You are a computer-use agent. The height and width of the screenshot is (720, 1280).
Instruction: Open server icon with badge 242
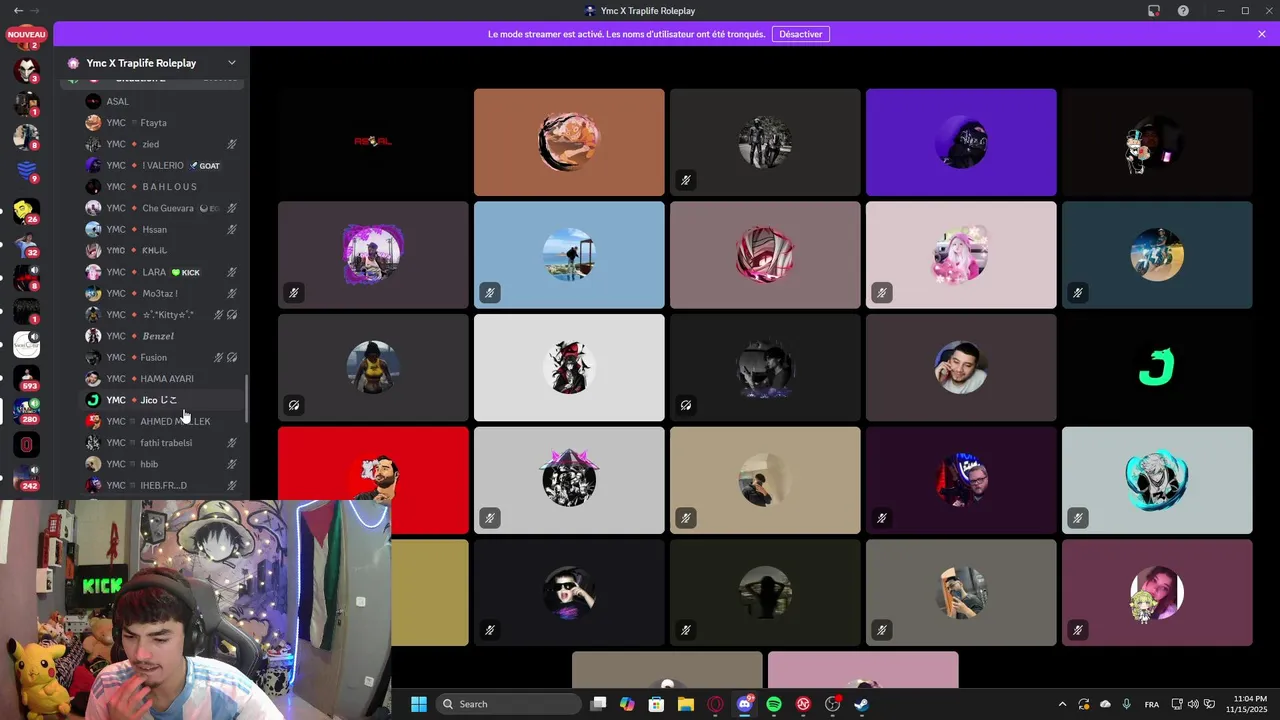pyautogui.click(x=26, y=477)
